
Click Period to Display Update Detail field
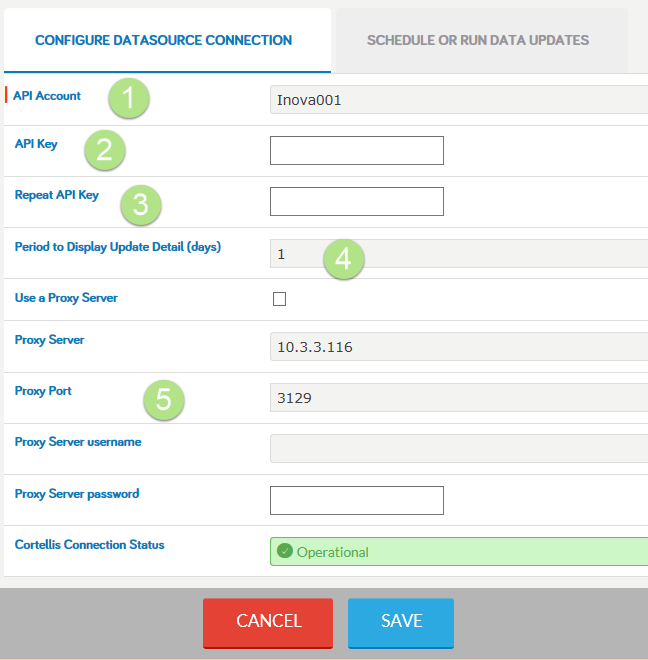[x=459, y=254]
